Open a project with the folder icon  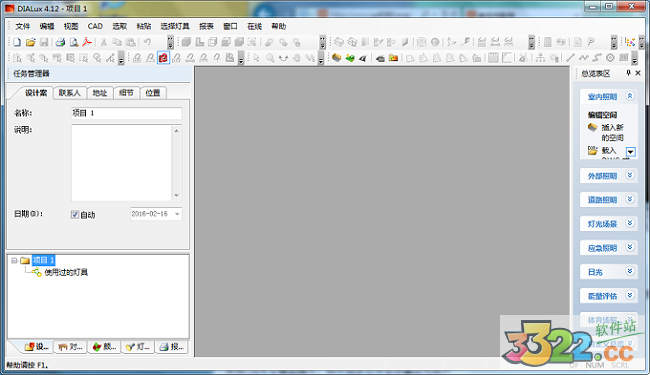tap(30, 42)
